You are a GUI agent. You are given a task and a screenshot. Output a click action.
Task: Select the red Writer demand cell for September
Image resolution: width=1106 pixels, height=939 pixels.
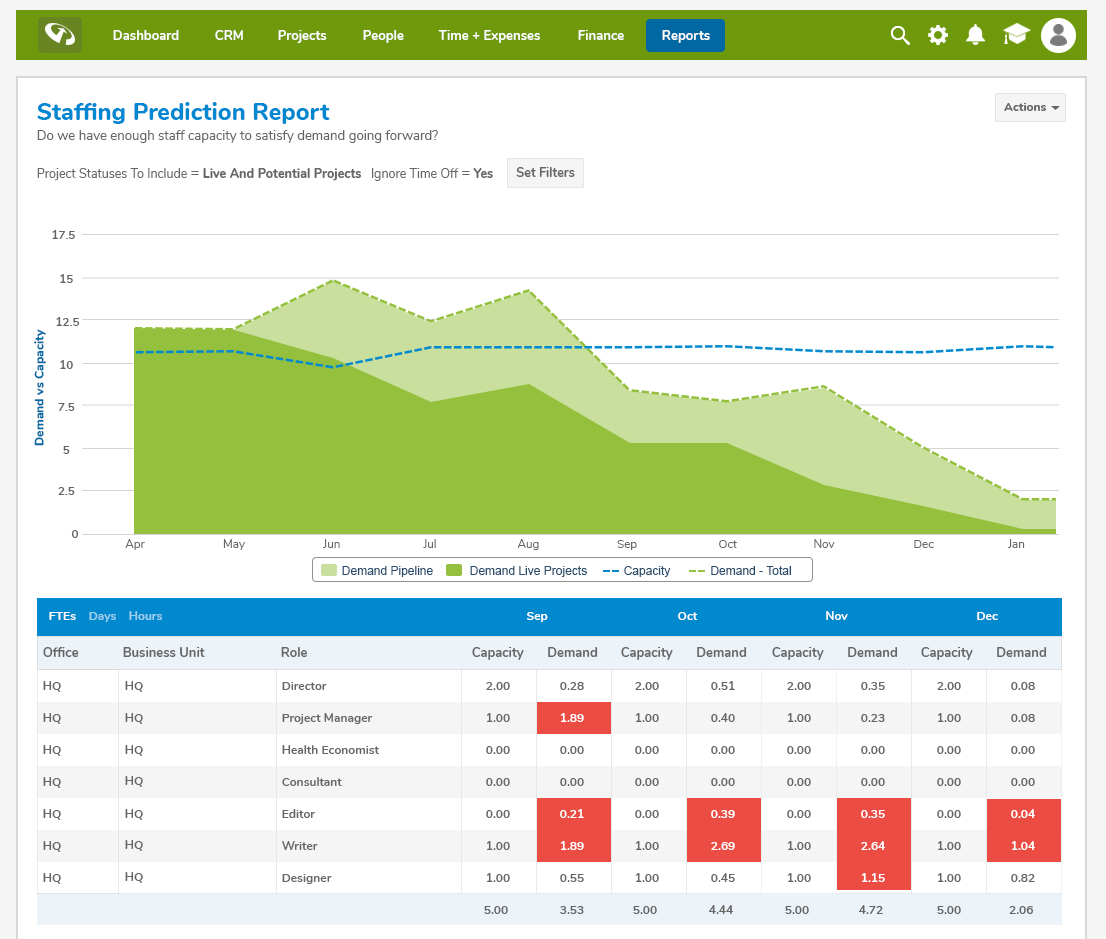tap(573, 845)
